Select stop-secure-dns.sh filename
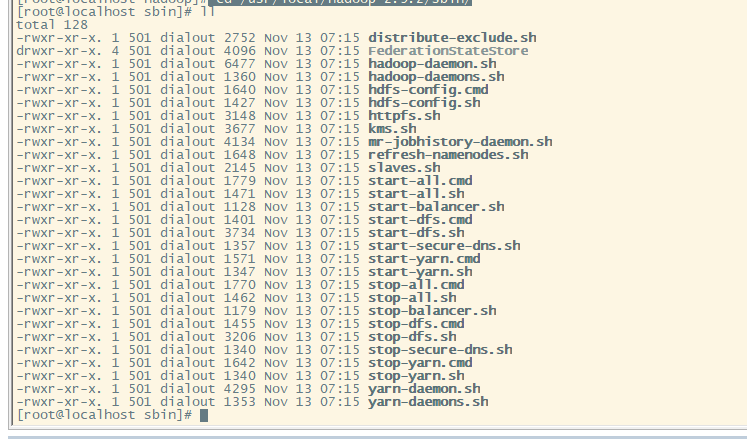The width and height of the screenshot is (747, 439). pos(440,349)
